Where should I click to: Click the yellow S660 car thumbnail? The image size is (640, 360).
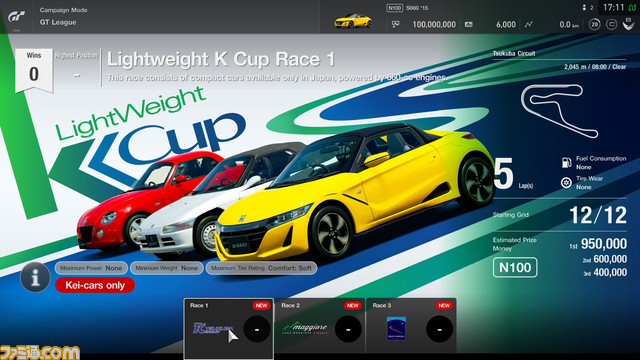coord(353,21)
